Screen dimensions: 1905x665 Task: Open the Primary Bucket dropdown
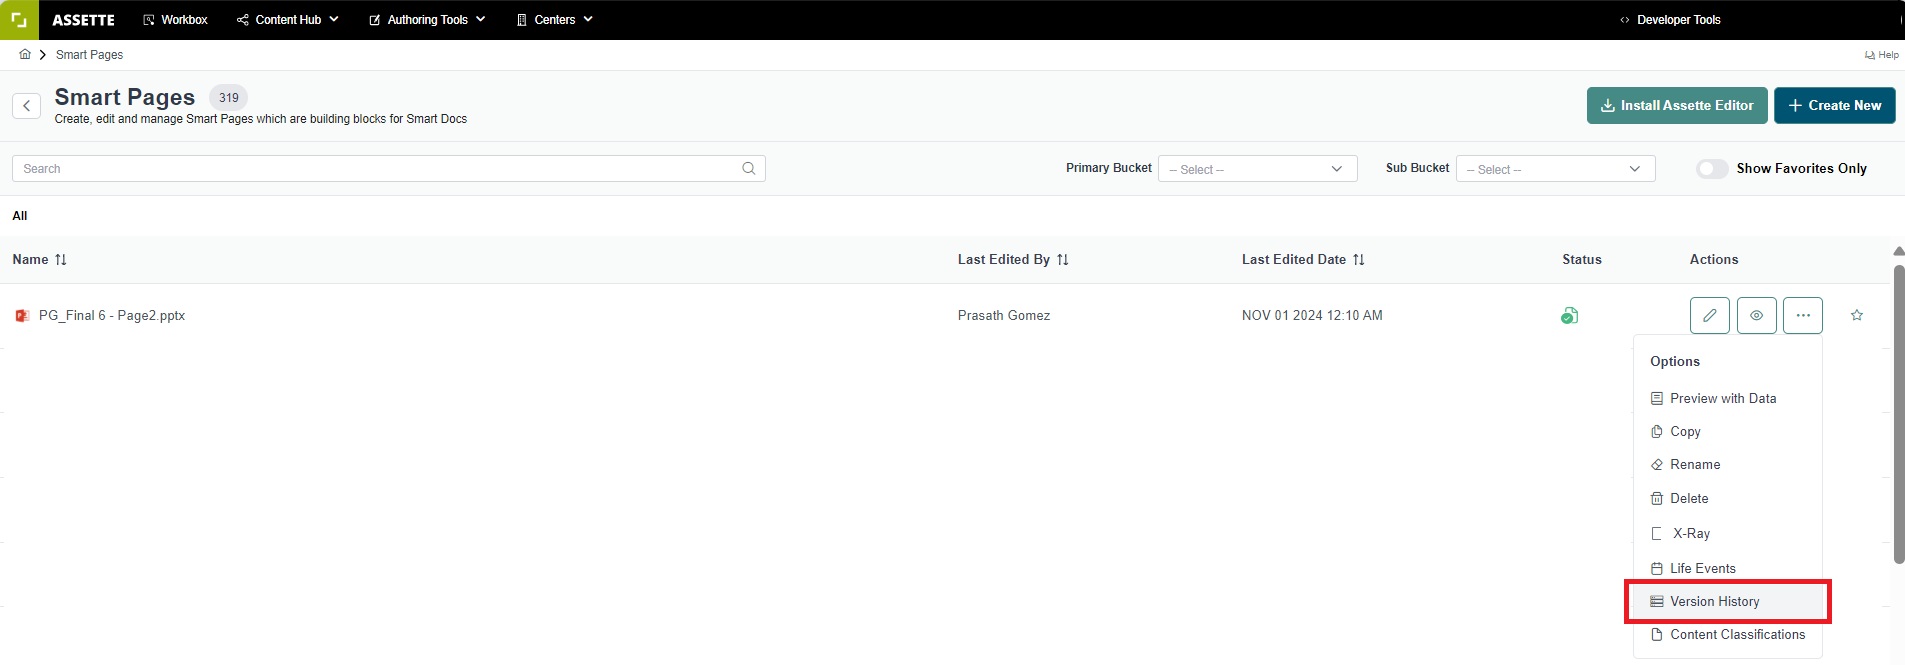coord(1257,169)
